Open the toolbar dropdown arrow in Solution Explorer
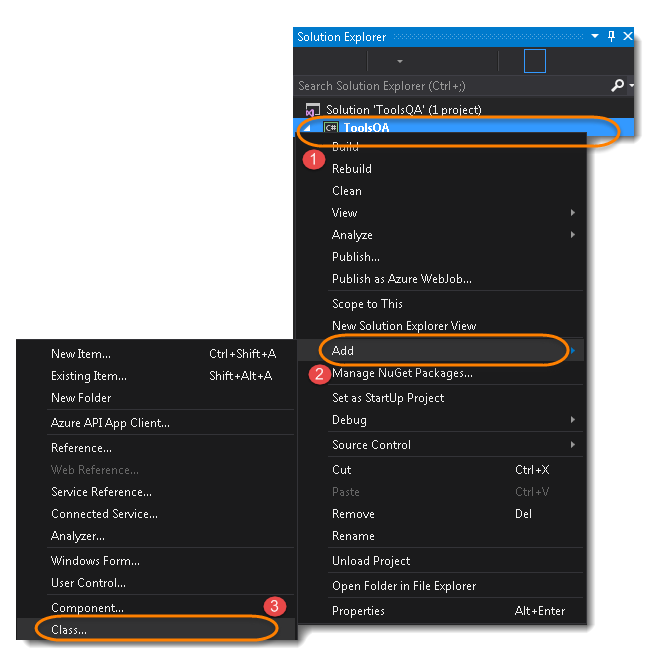The width and height of the screenshot is (649, 663). [x=400, y=62]
